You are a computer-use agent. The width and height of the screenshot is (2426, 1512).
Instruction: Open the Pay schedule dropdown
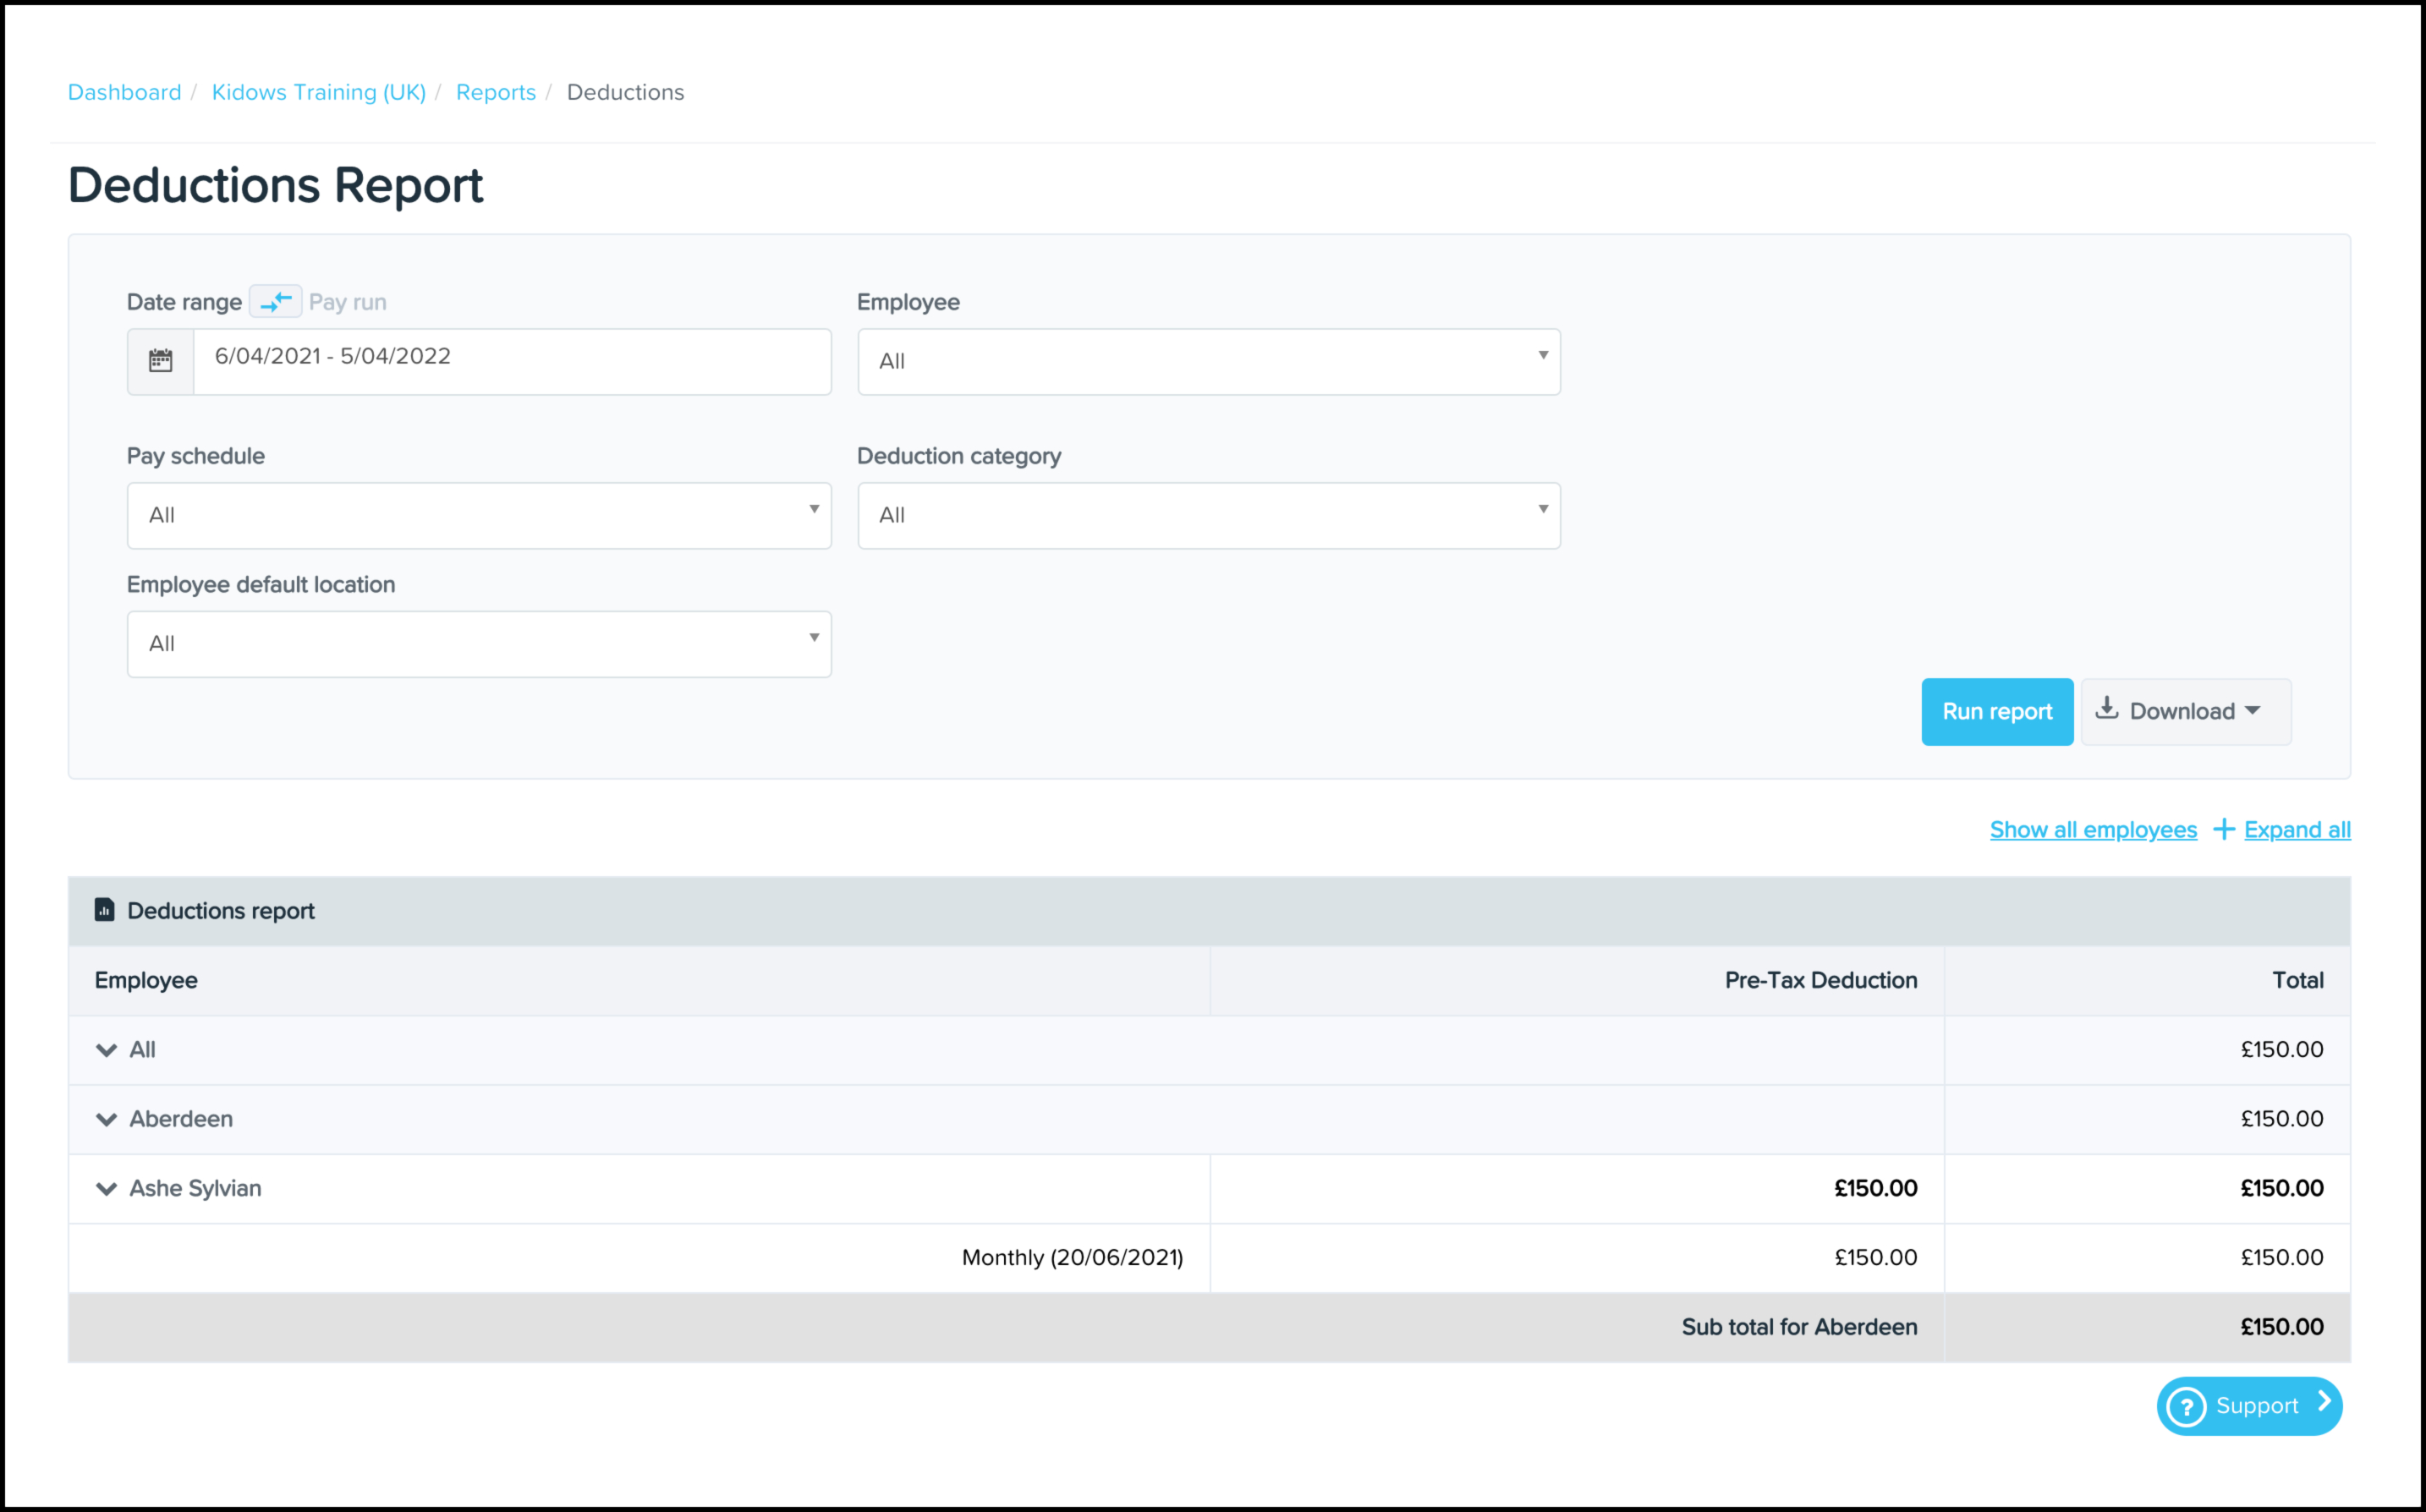(x=479, y=515)
